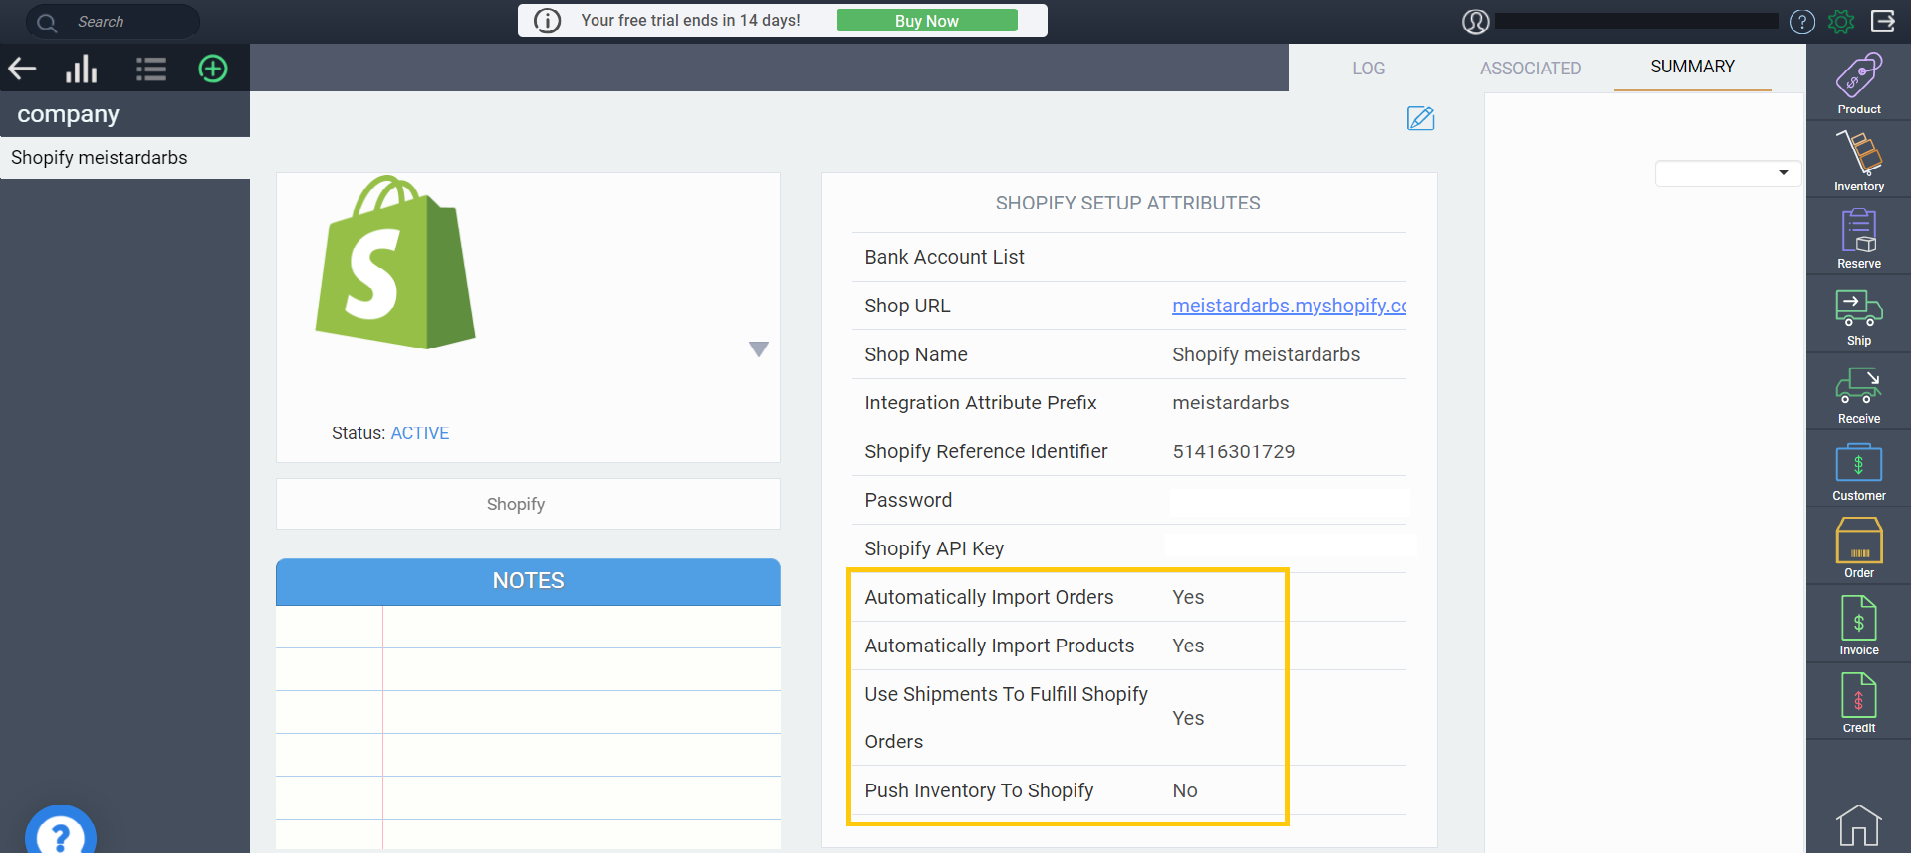The width and height of the screenshot is (1911, 853).
Task: Click the 'company' heading in the sidebar
Action: pyautogui.click(x=68, y=115)
